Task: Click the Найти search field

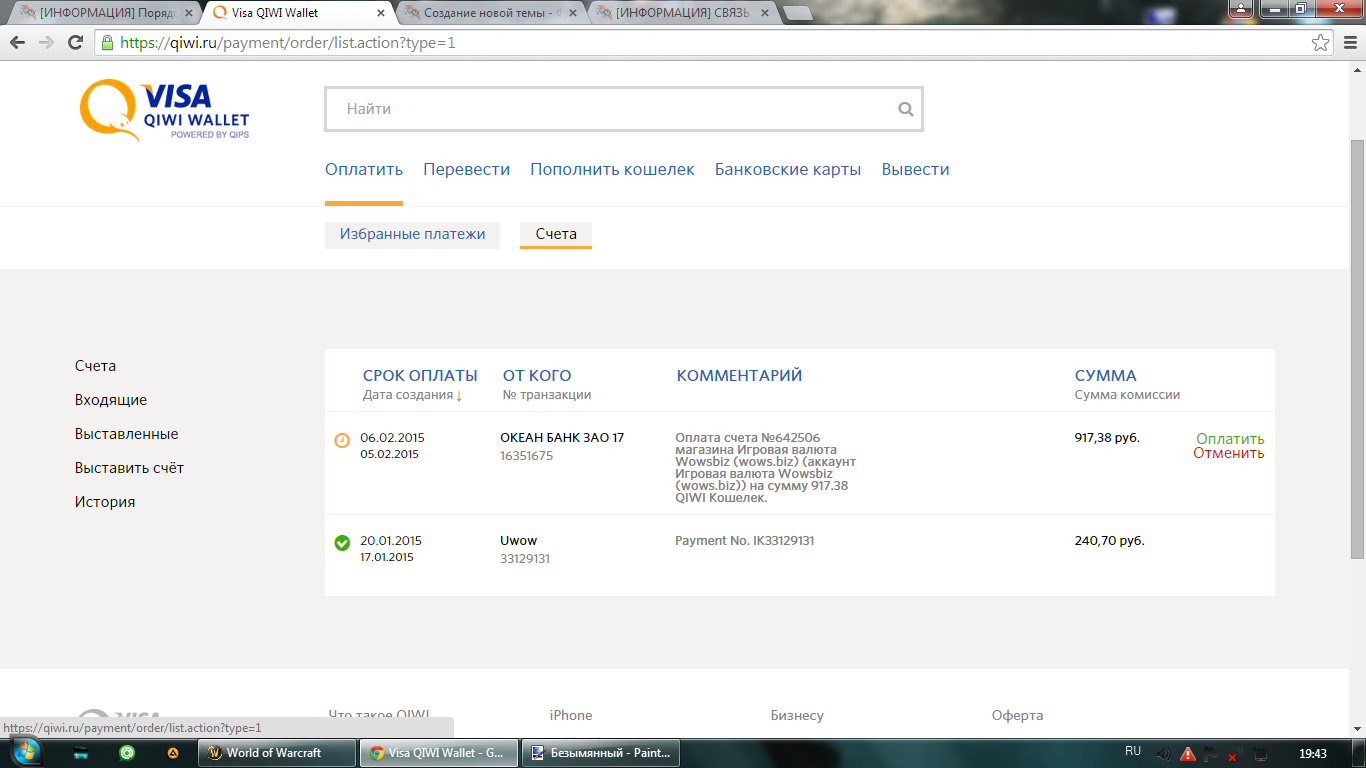Action: click(x=610, y=109)
